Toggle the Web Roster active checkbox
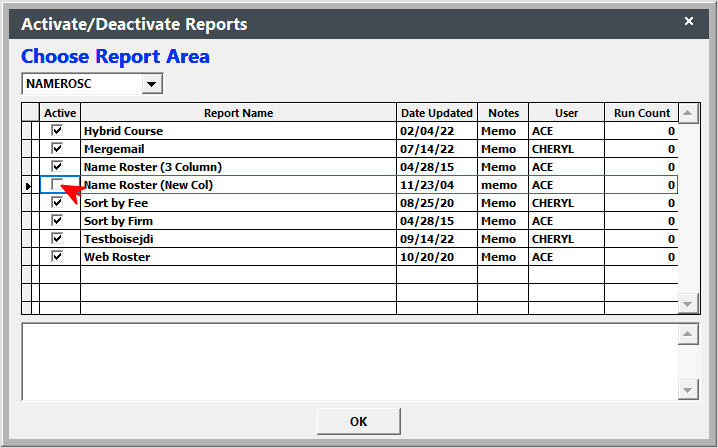The height and width of the screenshot is (448, 718). coord(57,257)
